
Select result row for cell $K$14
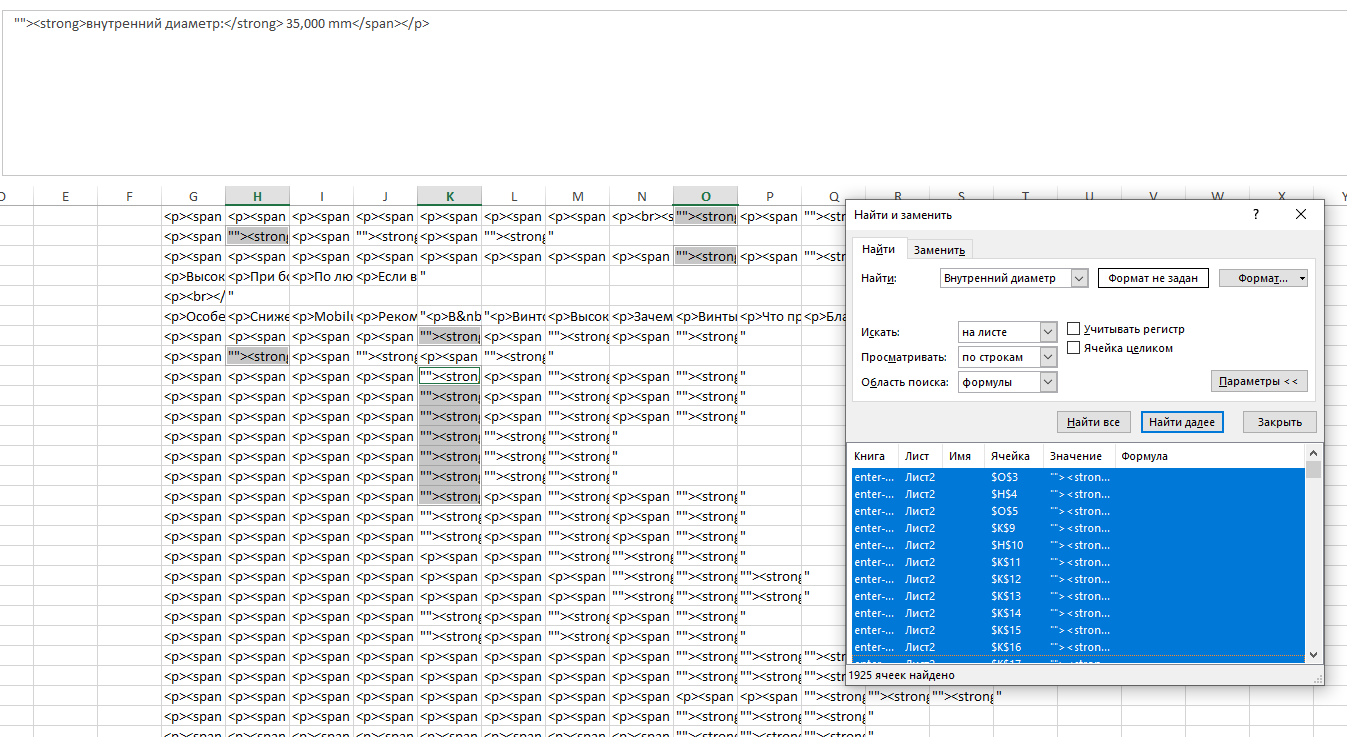click(x=1078, y=613)
